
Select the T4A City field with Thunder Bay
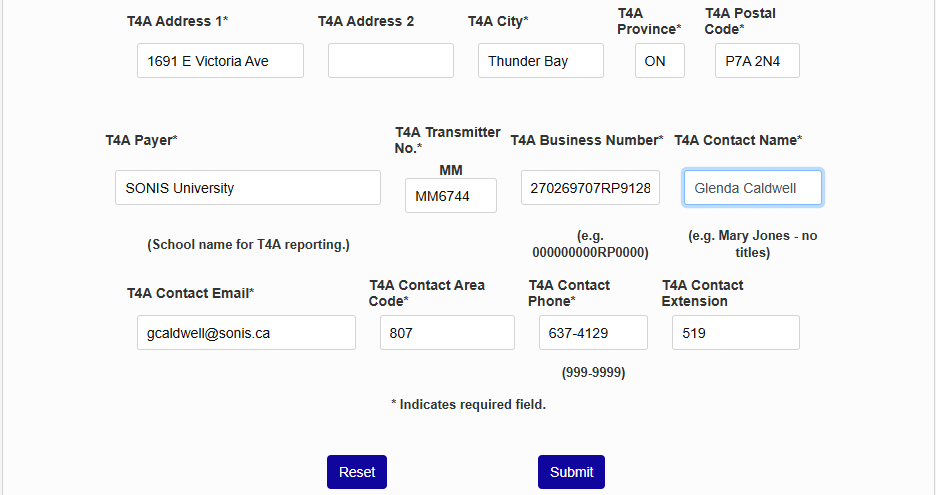pyautogui.click(x=540, y=61)
